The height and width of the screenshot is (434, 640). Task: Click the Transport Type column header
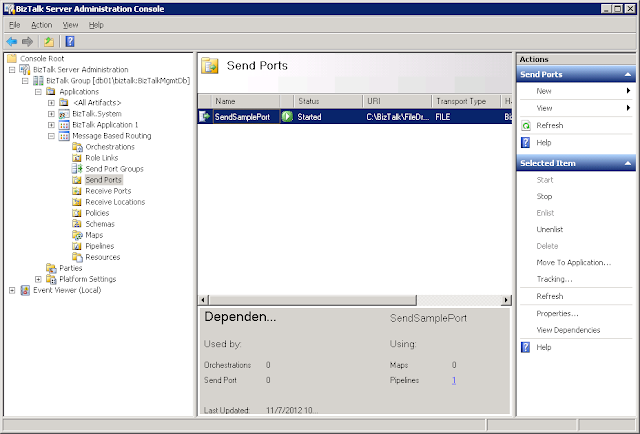[466, 101]
